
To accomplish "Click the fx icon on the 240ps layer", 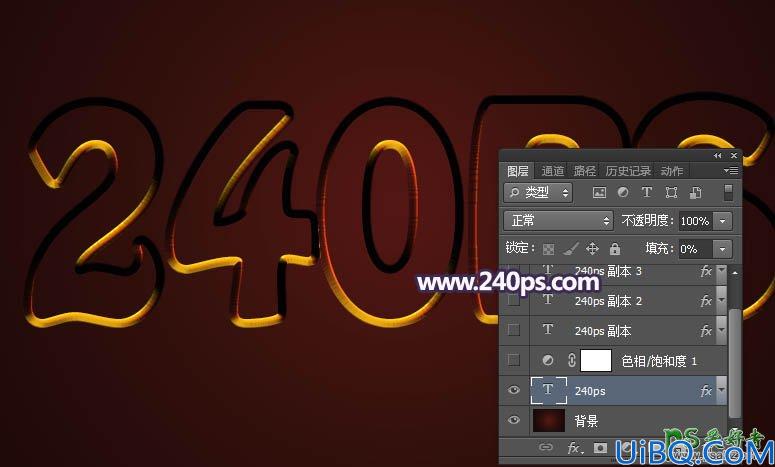I will [x=706, y=391].
